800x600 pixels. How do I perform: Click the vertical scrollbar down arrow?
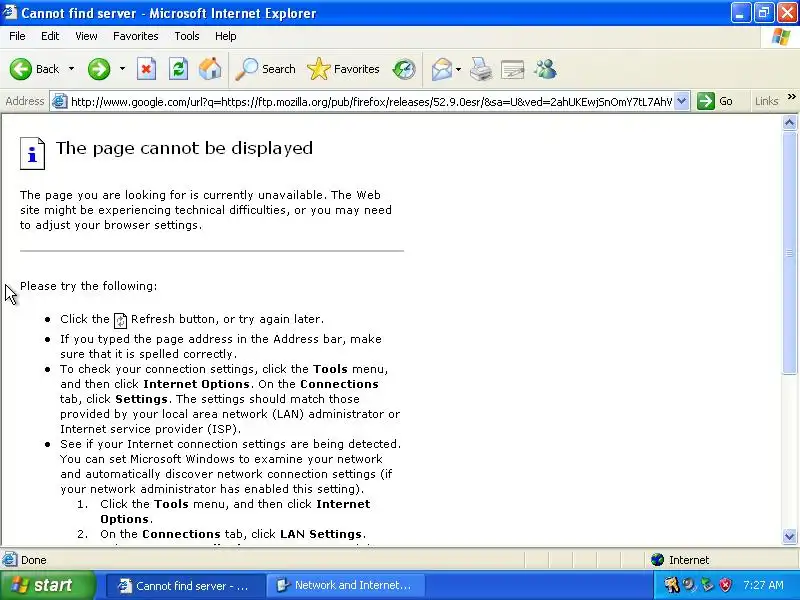(x=789, y=536)
